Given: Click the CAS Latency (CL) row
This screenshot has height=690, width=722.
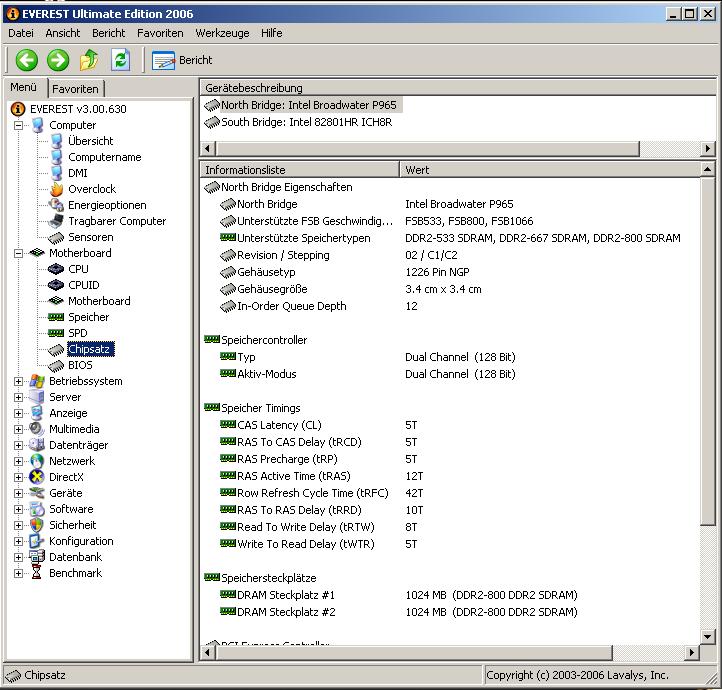Looking at the screenshot, I should (451, 425).
